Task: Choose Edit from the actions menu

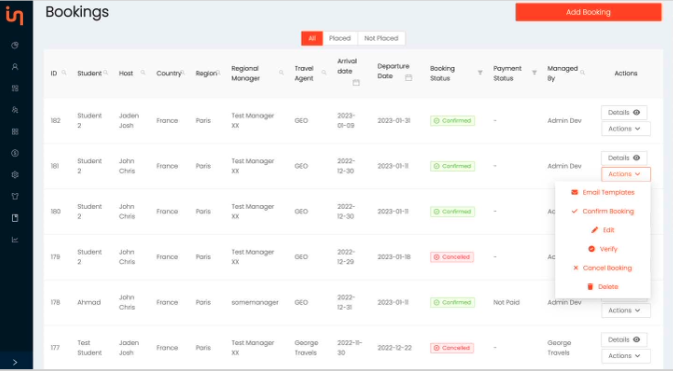Action: coord(603,230)
